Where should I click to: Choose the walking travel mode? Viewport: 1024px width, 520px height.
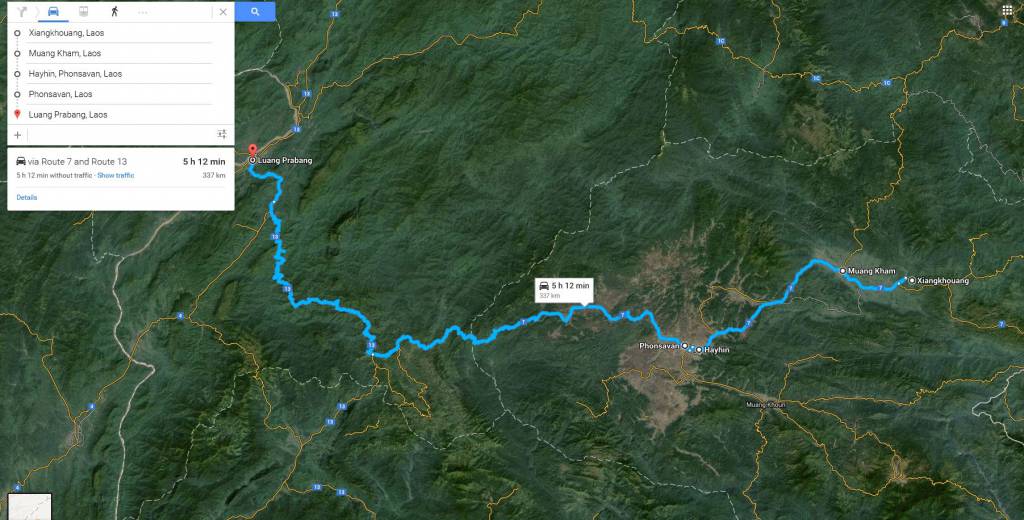(114, 12)
